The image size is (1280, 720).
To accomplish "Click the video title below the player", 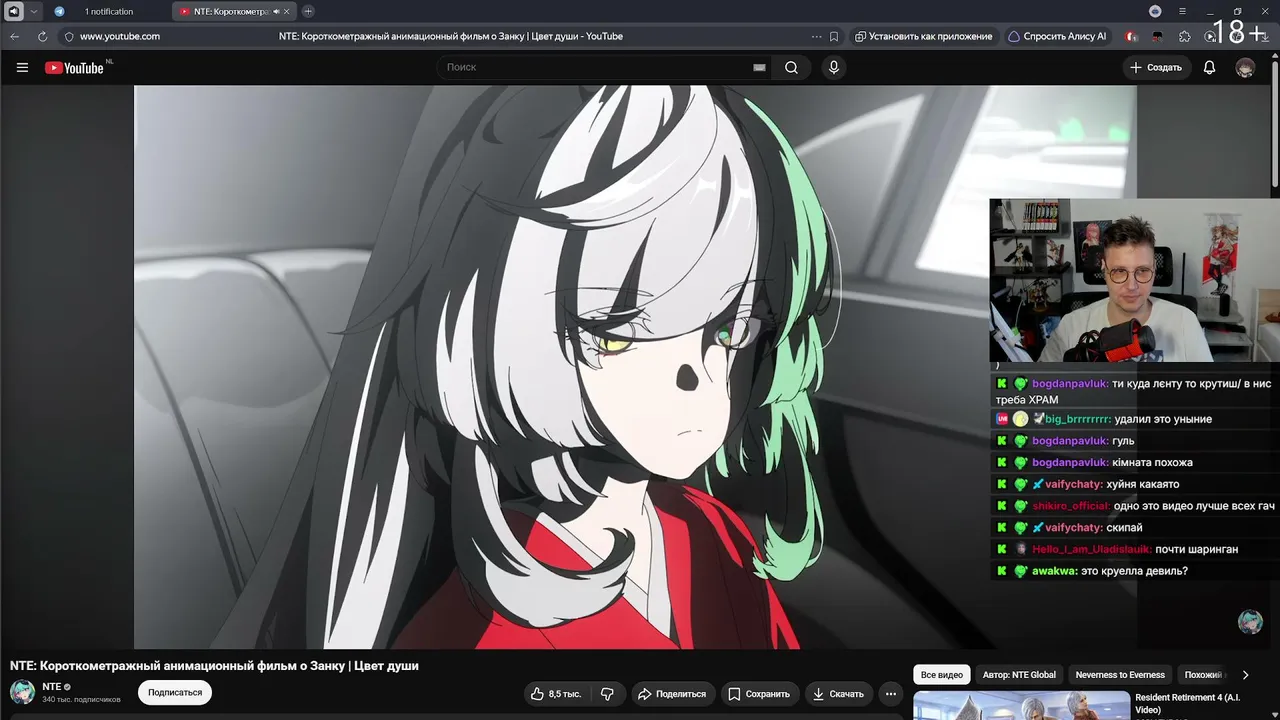I will click(x=214, y=665).
